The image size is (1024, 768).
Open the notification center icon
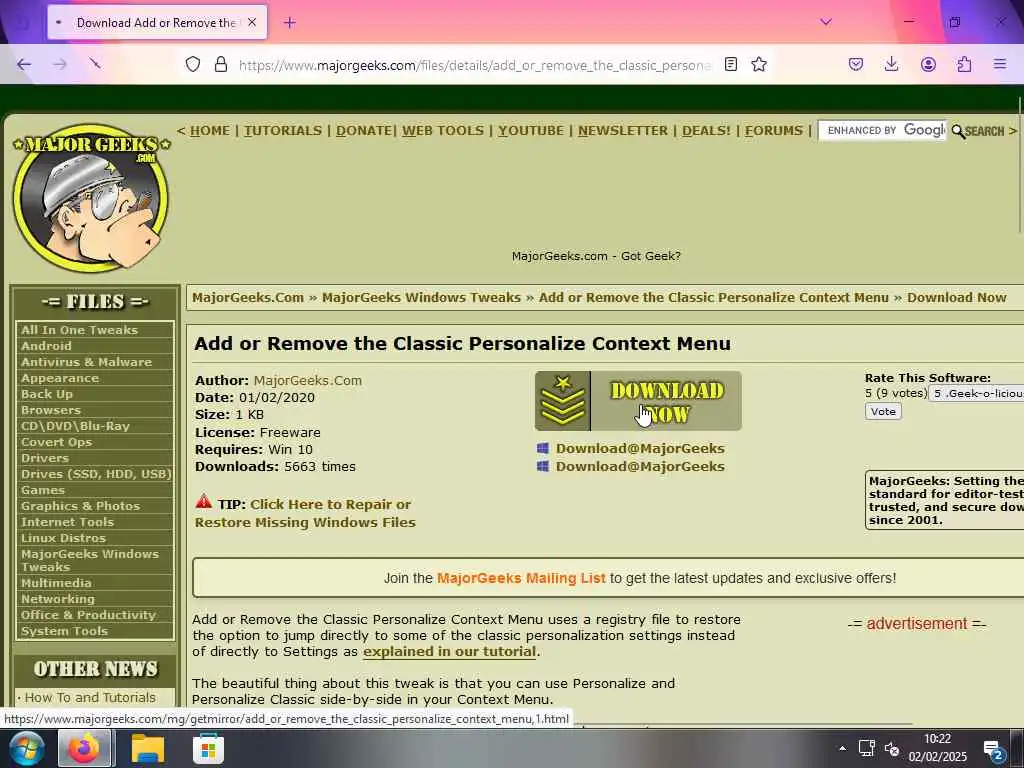(x=993, y=750)
